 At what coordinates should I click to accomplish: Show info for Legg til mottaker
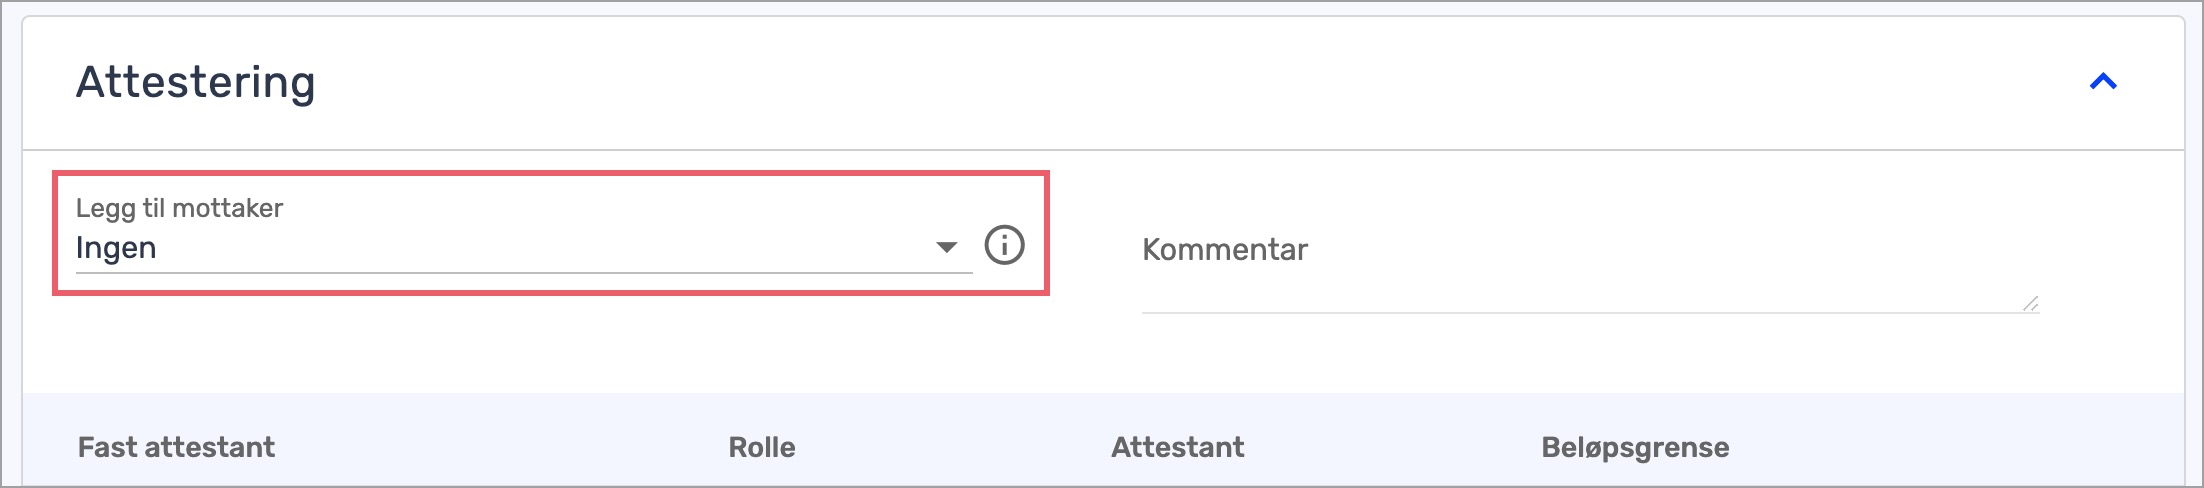click(1004, 245)
